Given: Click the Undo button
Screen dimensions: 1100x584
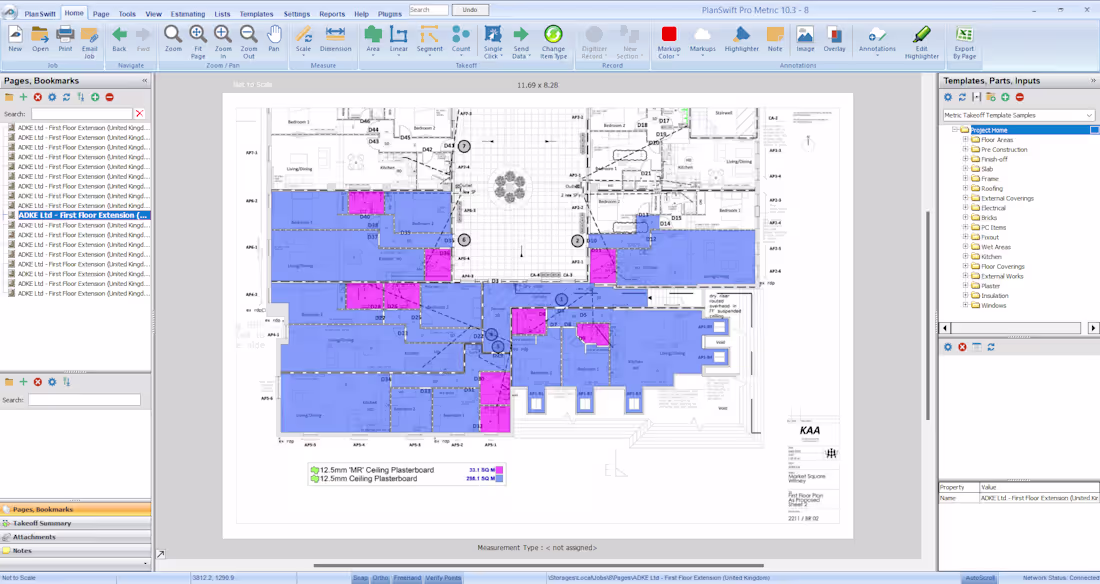Looking at the screenshot, I should click(470, 10).
